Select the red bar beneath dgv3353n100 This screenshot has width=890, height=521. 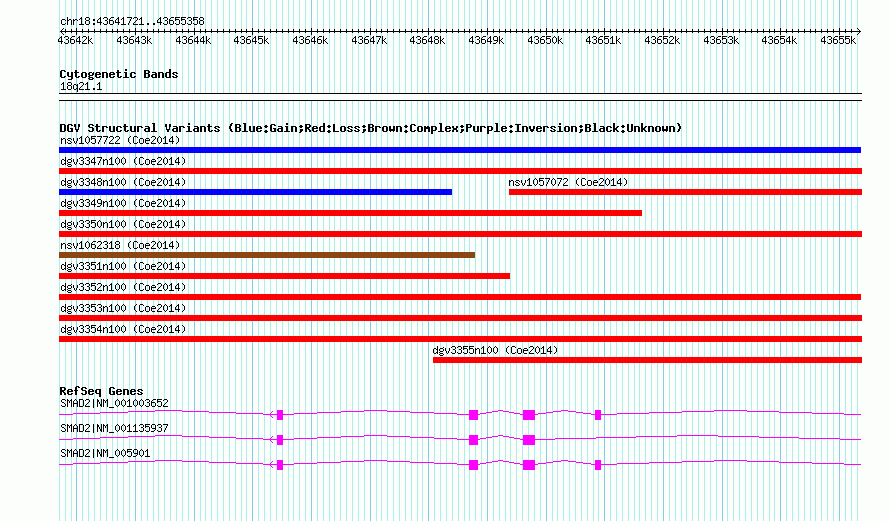pyautogui.click(x=460, y=318)
